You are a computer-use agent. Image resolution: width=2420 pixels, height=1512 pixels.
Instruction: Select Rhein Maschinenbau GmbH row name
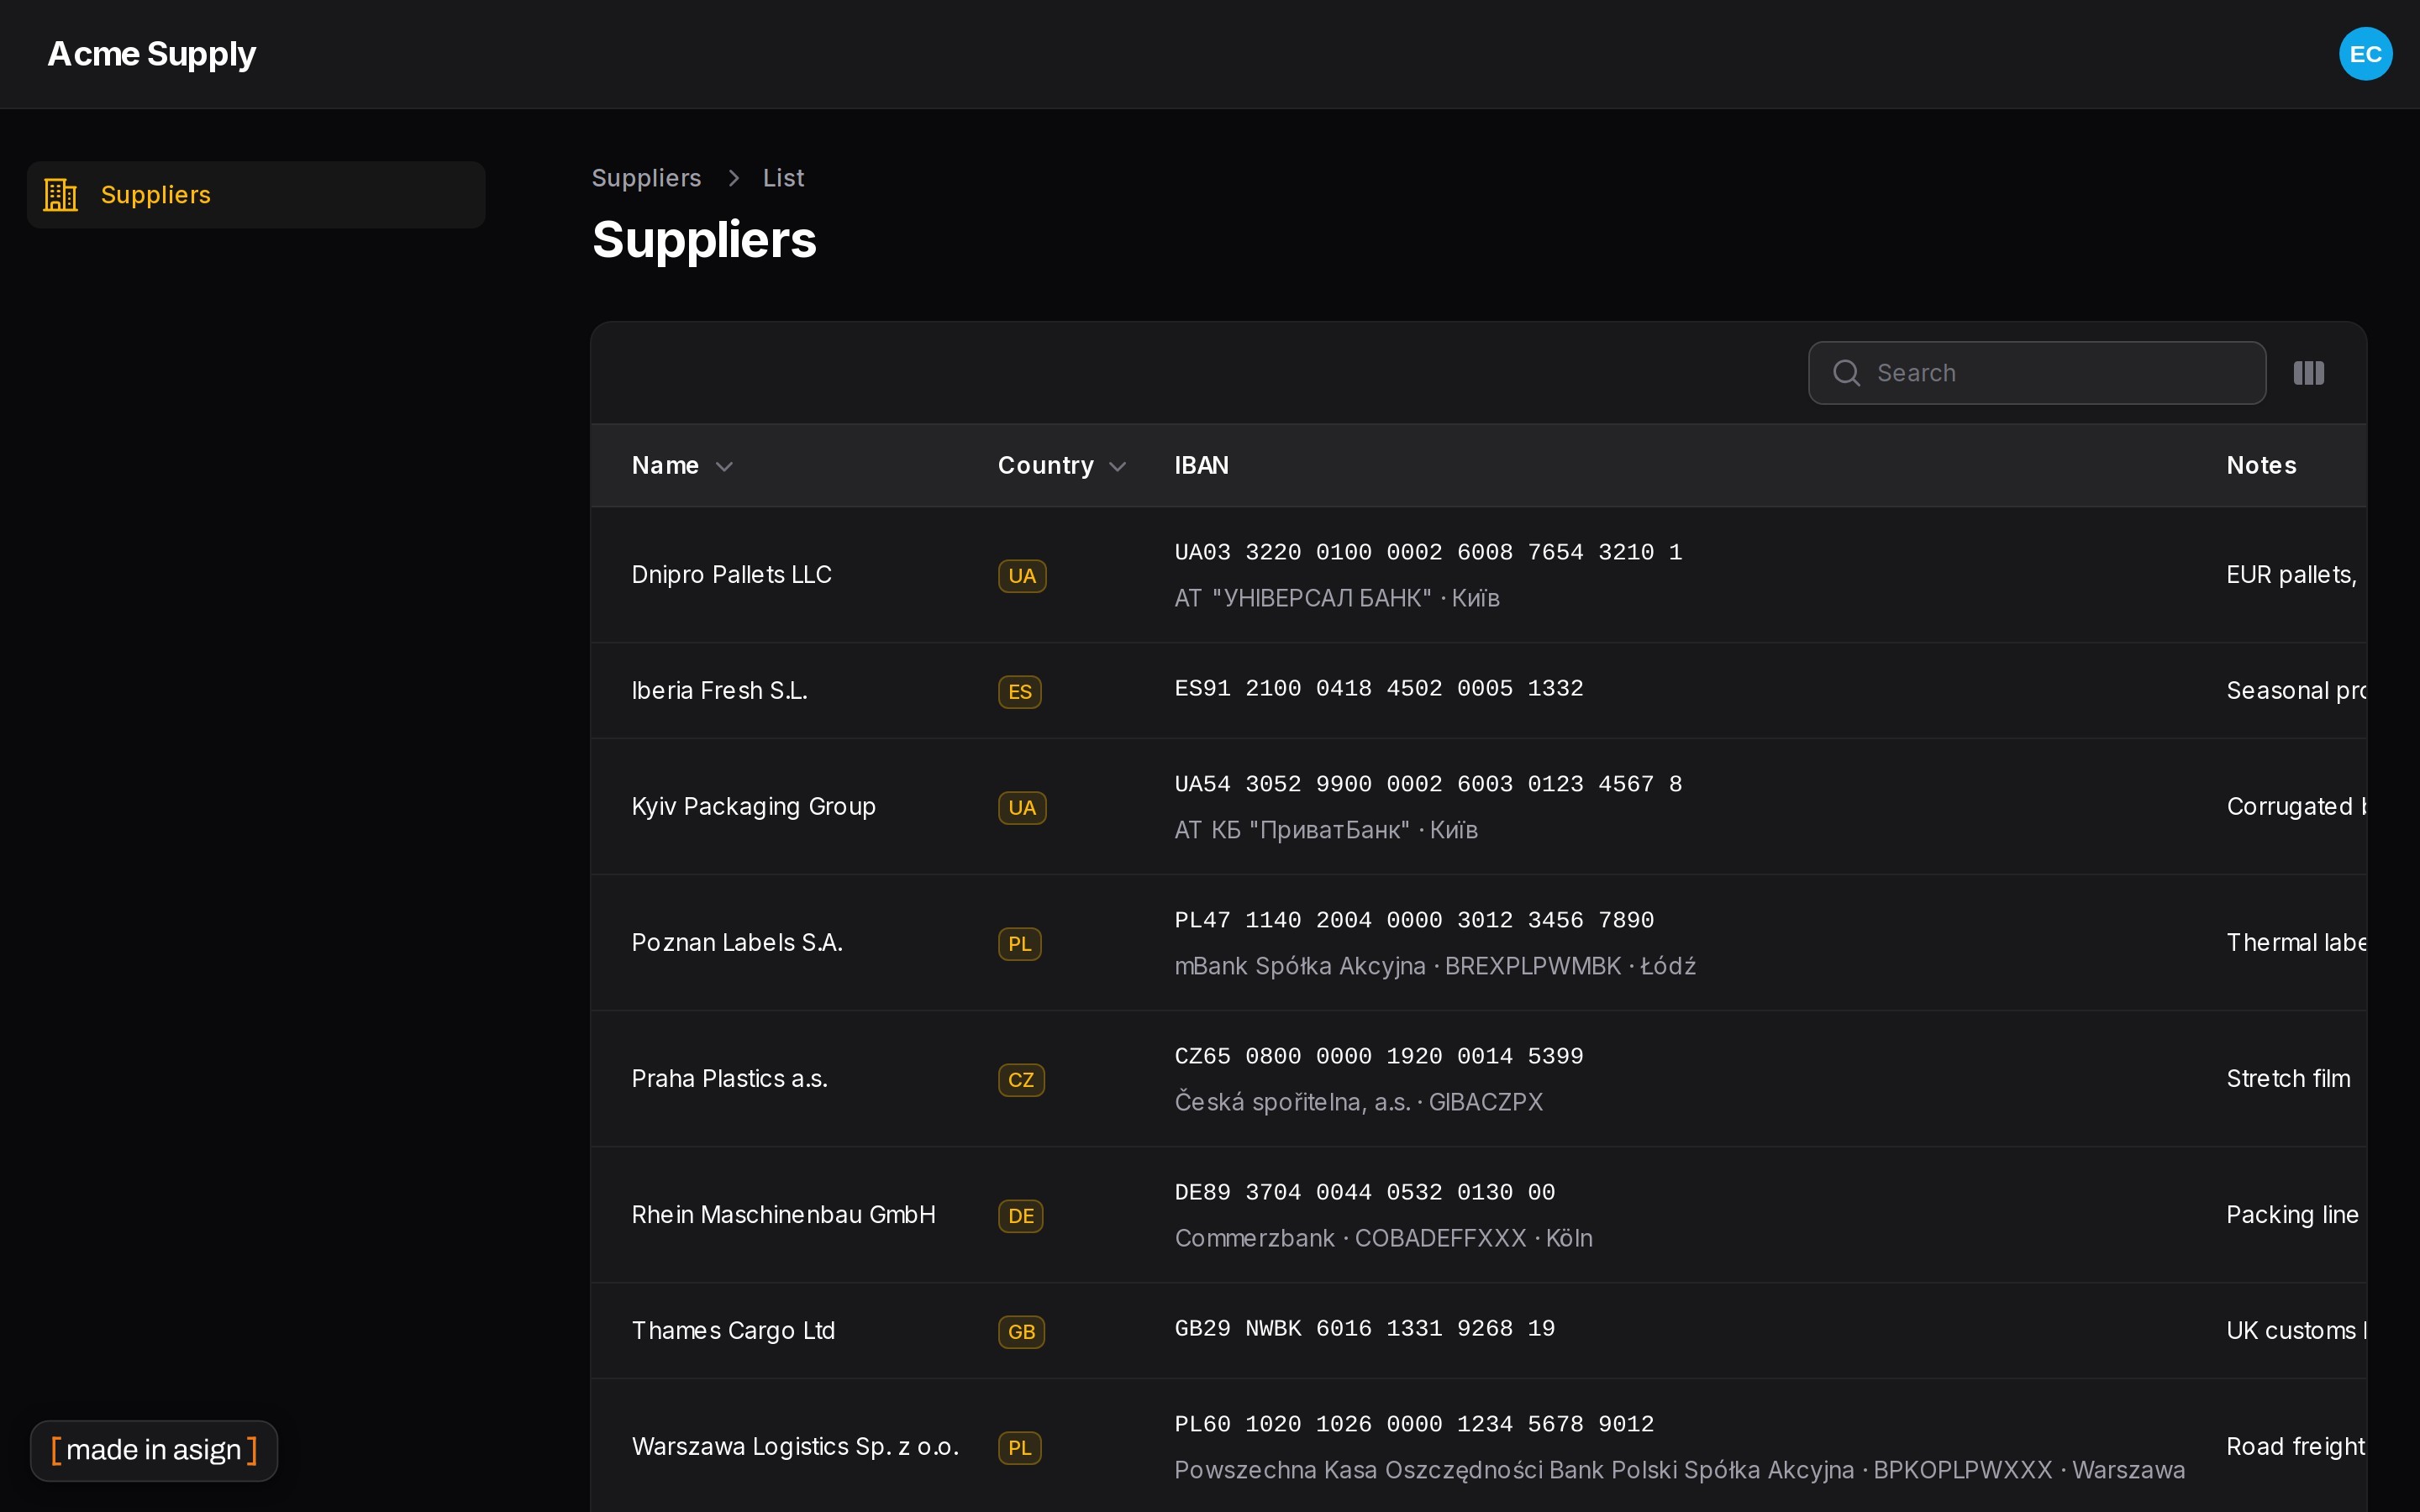point(783,1215)
